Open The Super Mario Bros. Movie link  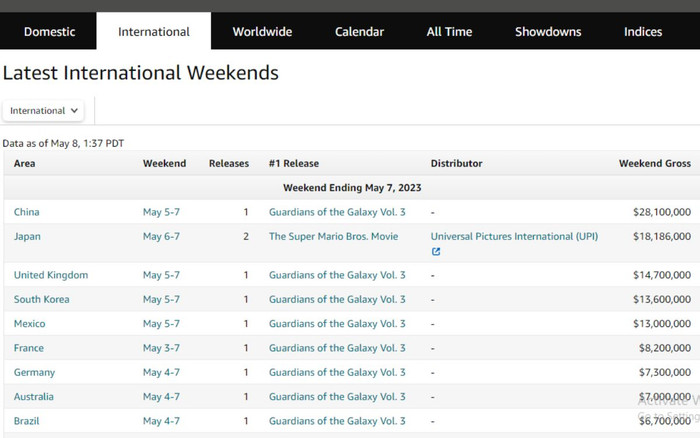coord(333,237)
